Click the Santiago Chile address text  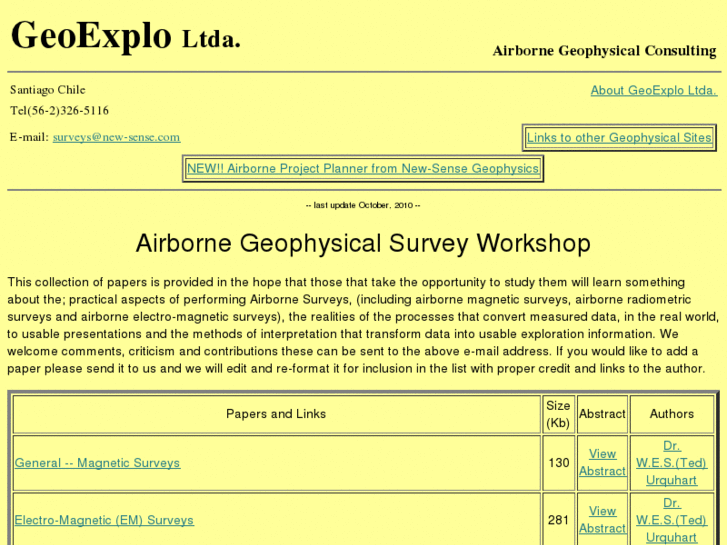(x=48, y=90)
